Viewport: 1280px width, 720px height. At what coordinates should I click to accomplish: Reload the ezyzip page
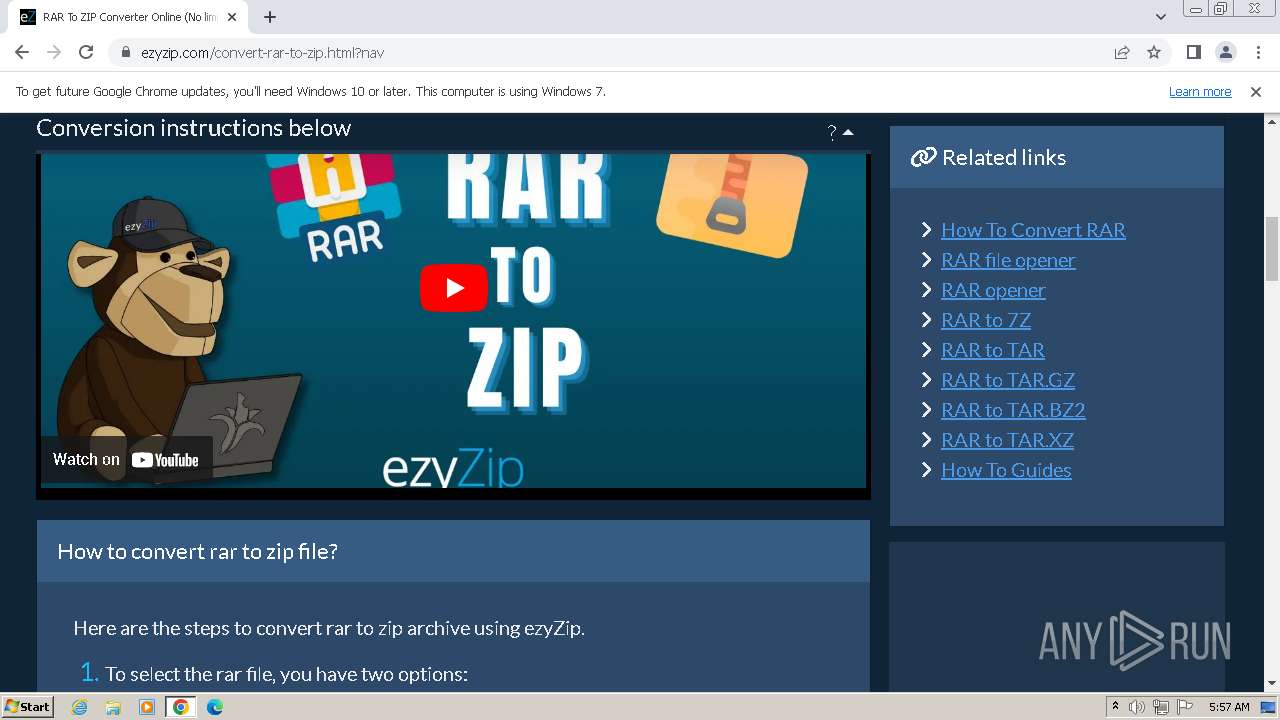pos(86,53)
